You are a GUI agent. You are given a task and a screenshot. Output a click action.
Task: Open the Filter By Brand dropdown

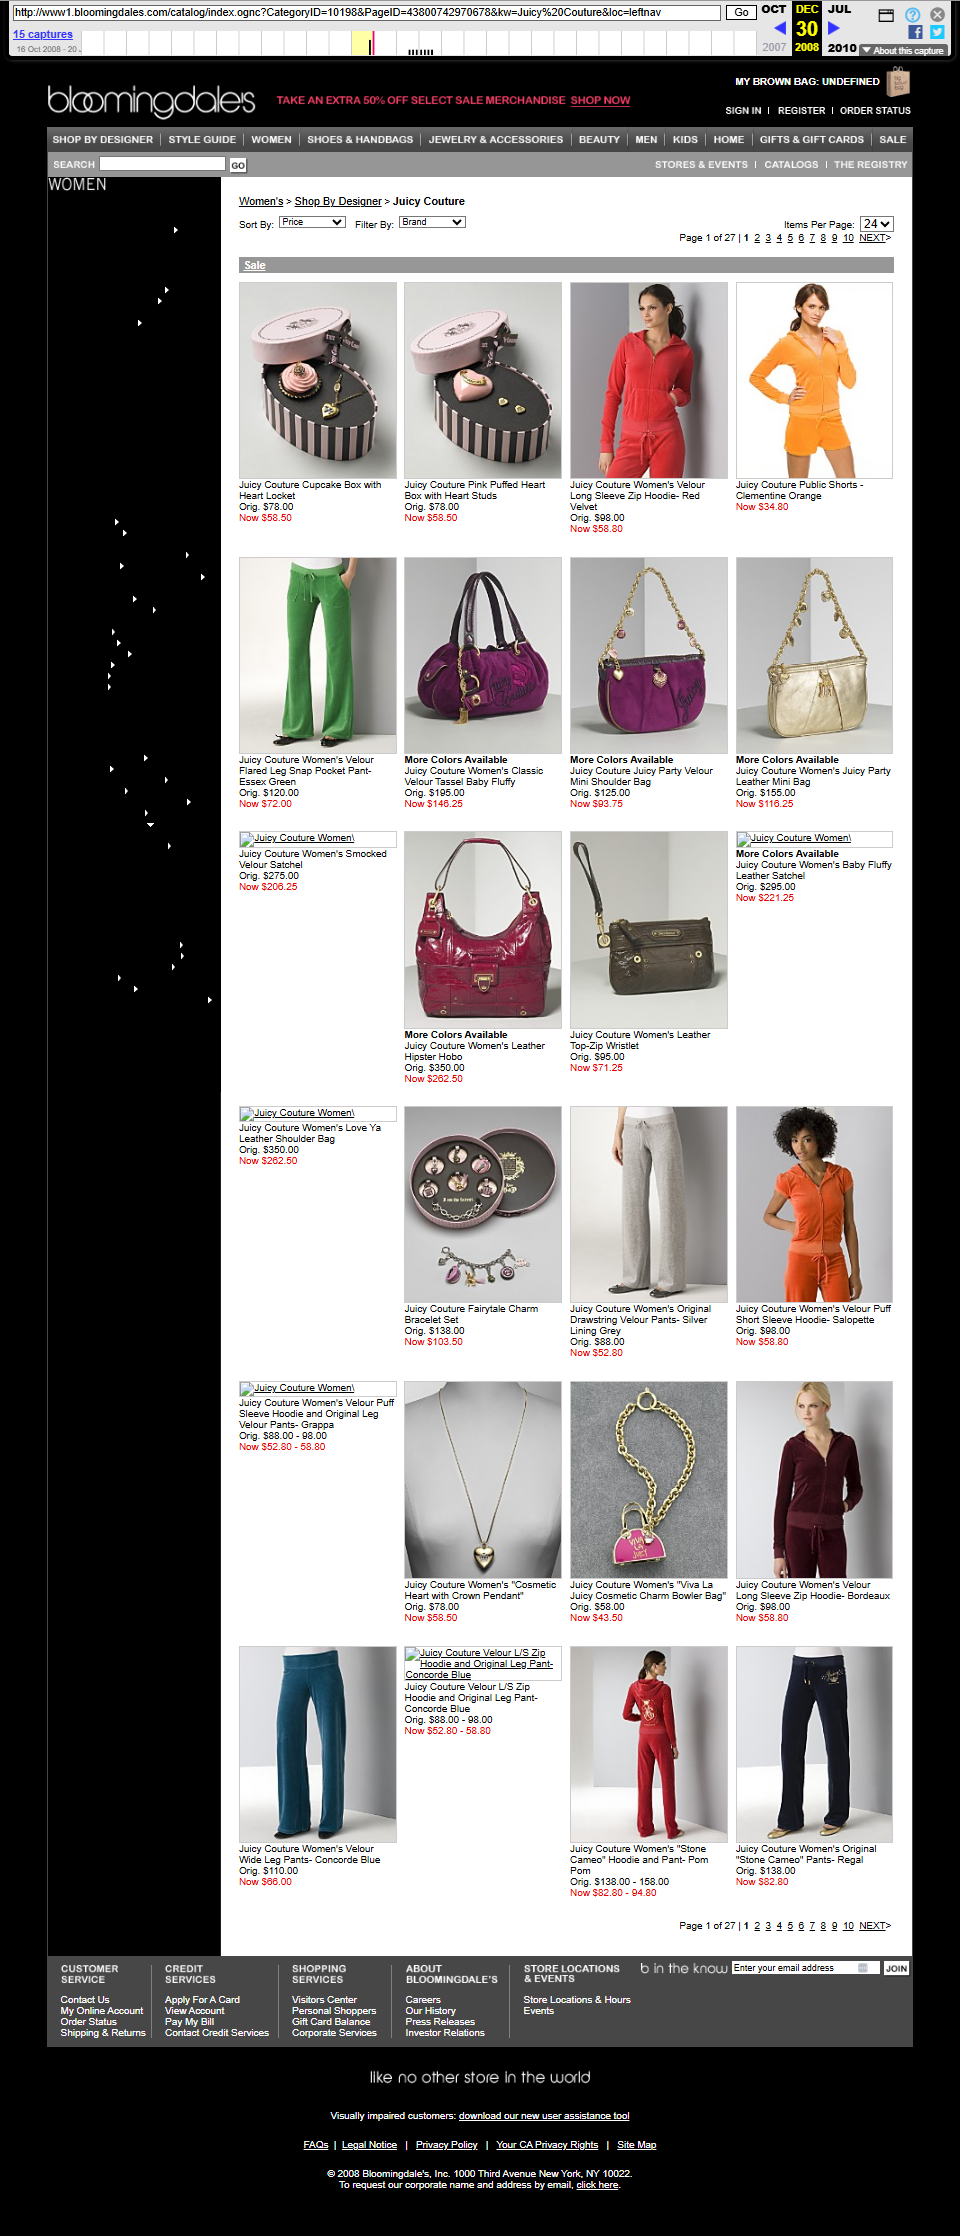432,222
